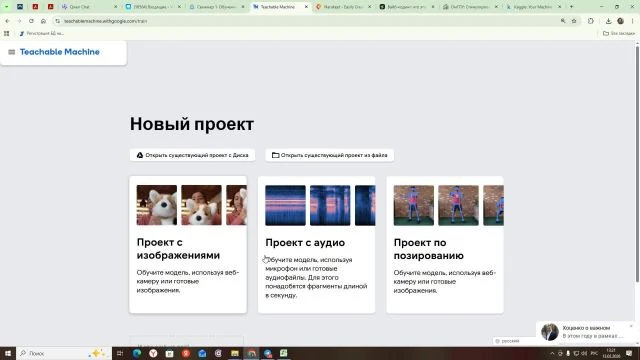The height and width of the screenshot is (360, 640).
Task: Choose the 'Проект с изображениями' card title
Action: pos(178,249)
